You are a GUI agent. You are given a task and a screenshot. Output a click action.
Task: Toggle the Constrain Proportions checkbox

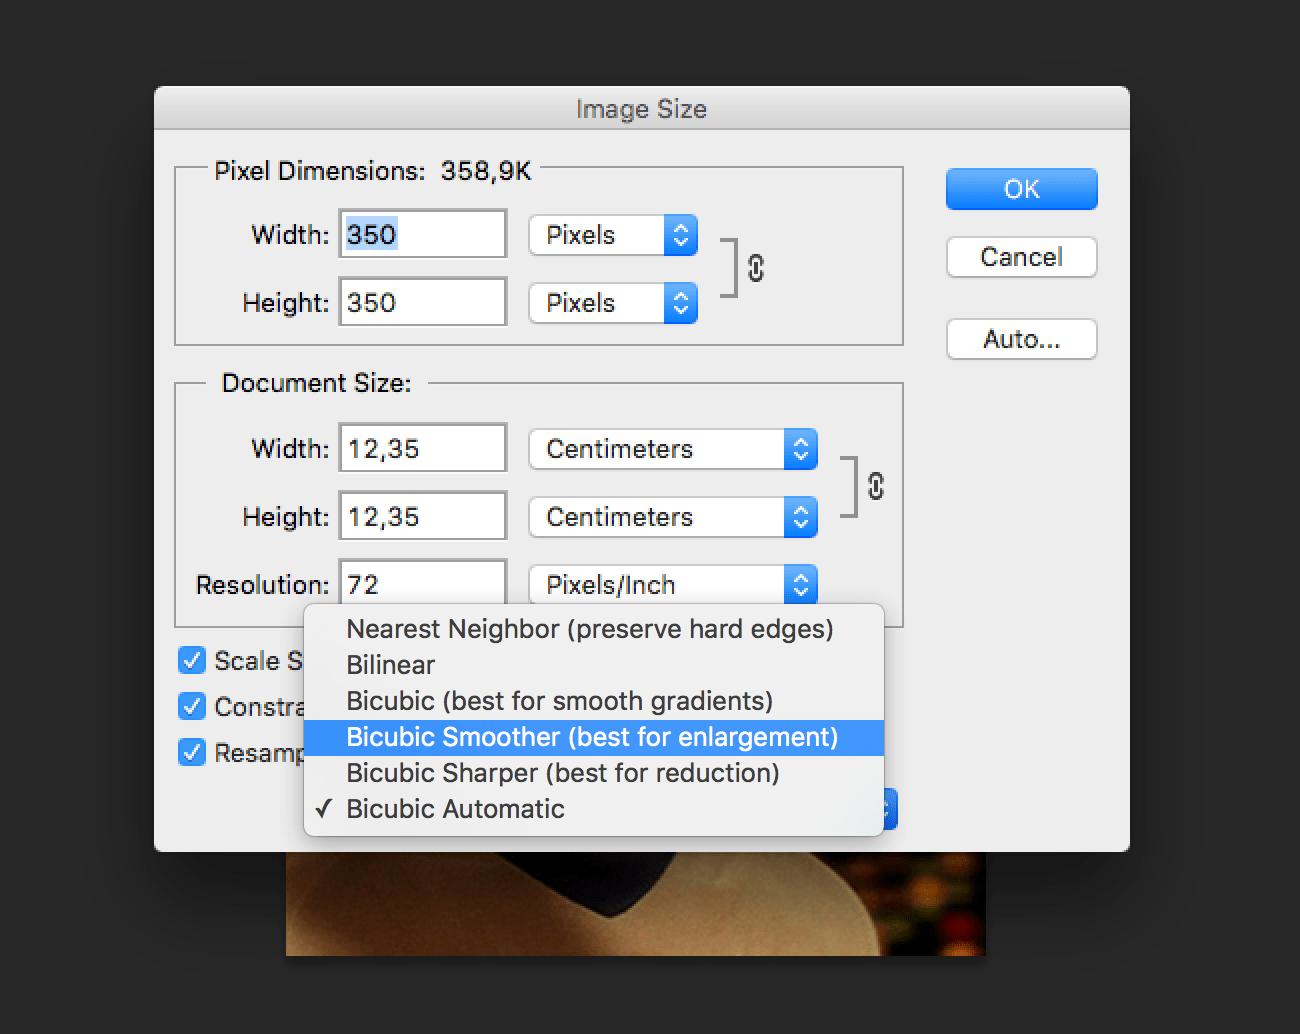tap(191, 706)
